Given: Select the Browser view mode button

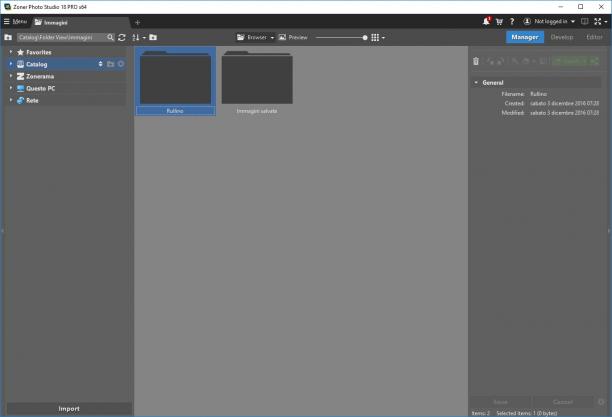Looking at the screenshot, I should [x=252, y=37].
